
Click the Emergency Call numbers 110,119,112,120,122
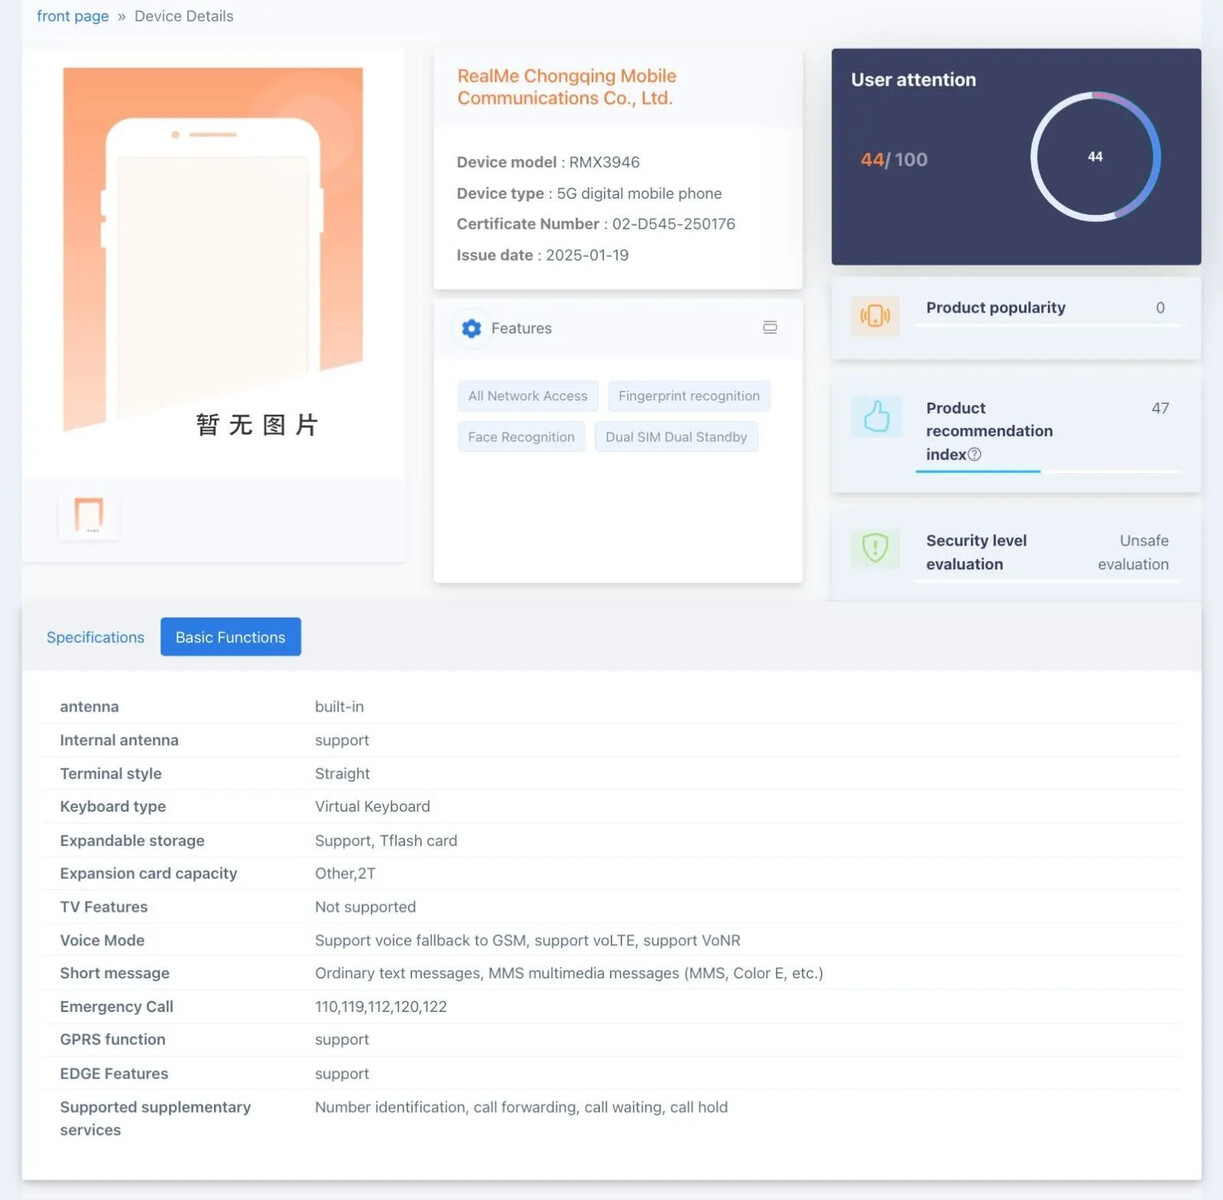[x=381, y=1006]
